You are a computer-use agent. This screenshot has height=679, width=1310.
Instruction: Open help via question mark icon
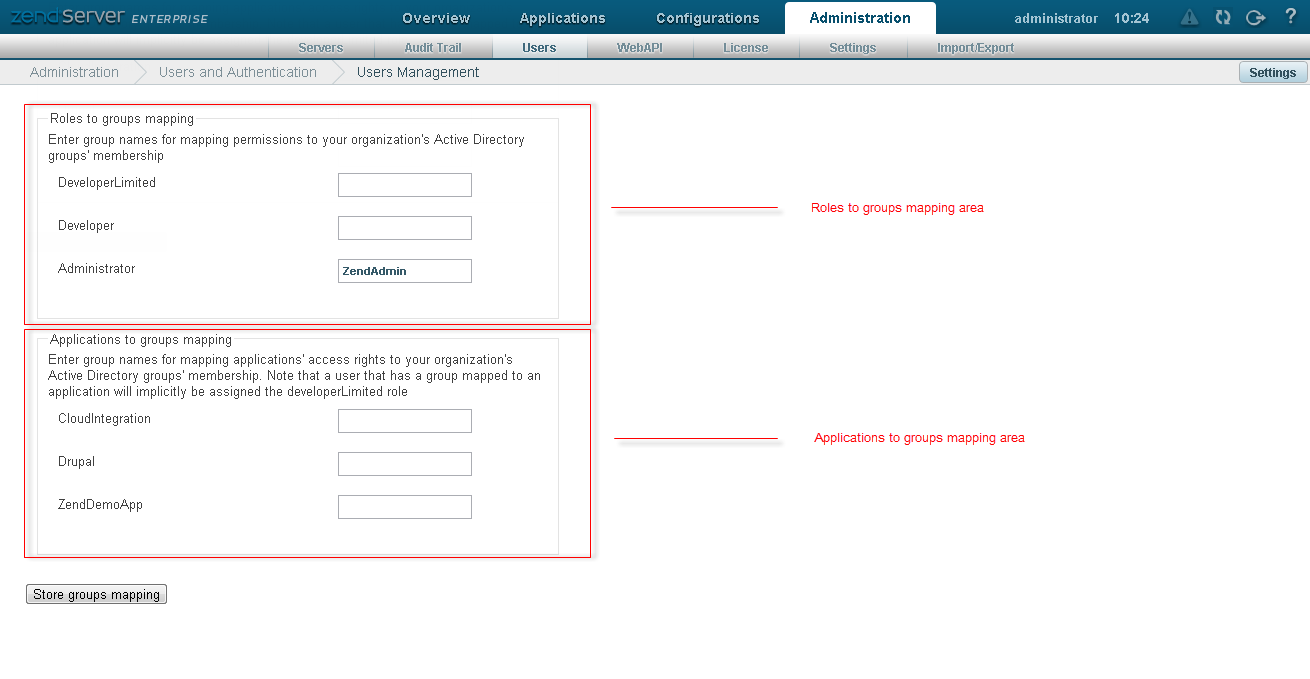pos(1290,17)
